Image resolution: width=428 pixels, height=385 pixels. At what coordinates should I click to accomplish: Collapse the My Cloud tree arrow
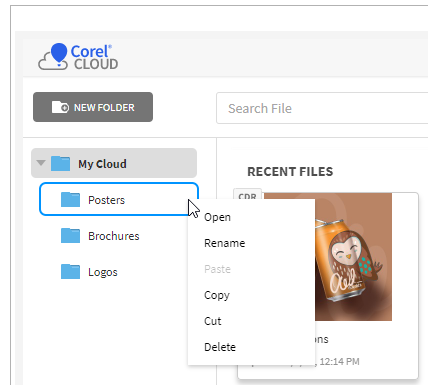coord(41,163)
